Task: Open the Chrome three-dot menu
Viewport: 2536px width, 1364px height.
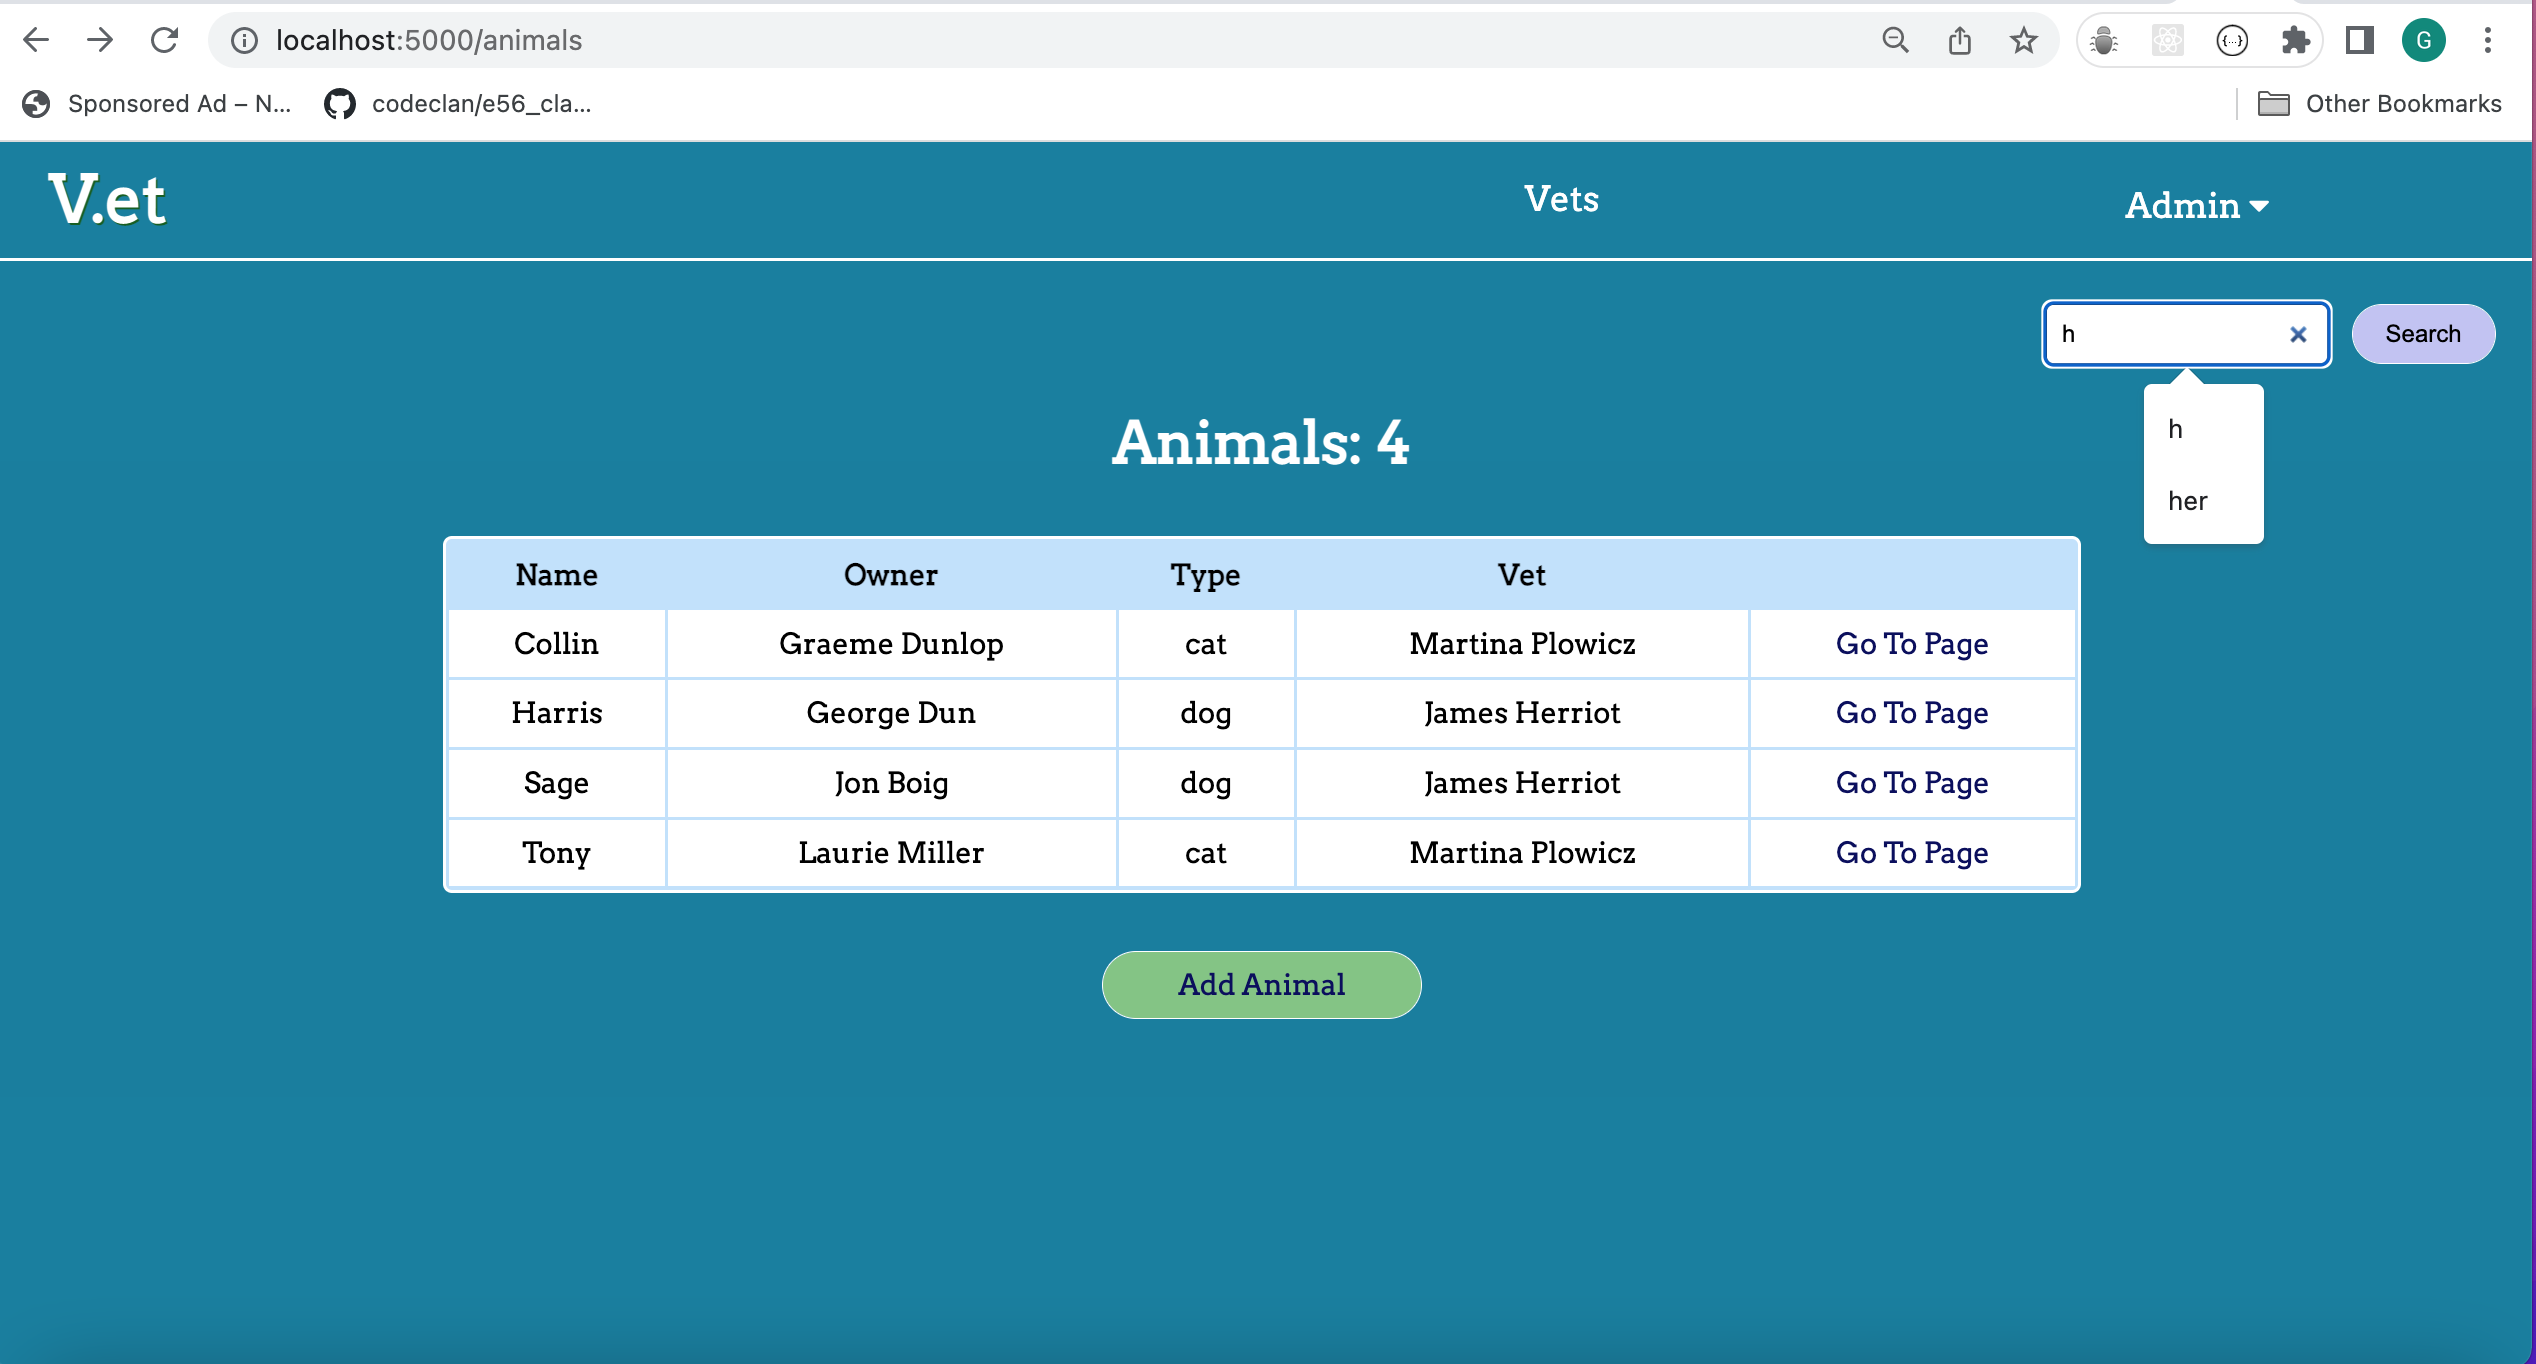Action: click(x=2488, y=40)
